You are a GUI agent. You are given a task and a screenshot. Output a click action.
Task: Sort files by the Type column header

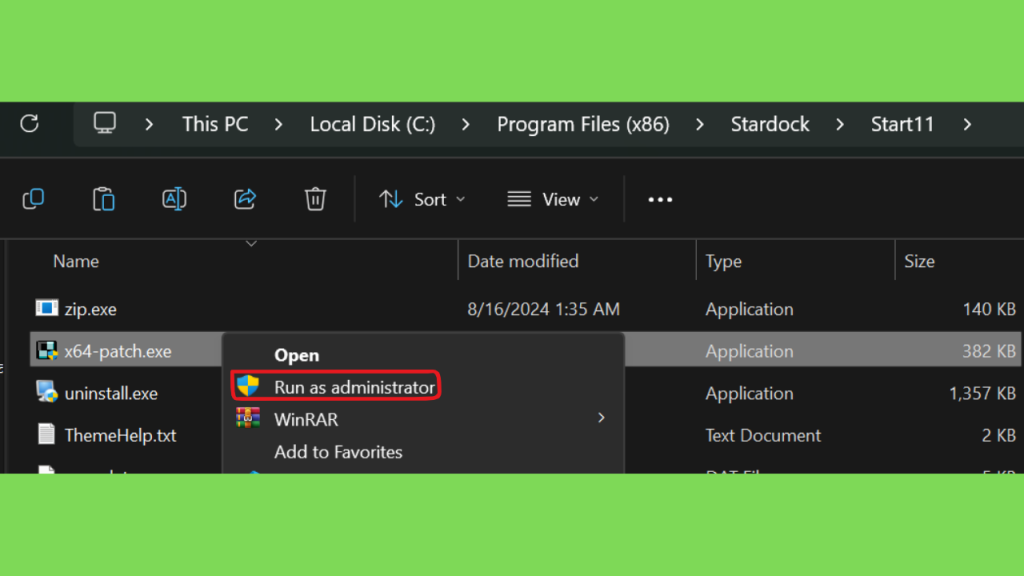(x=724, y=262)
